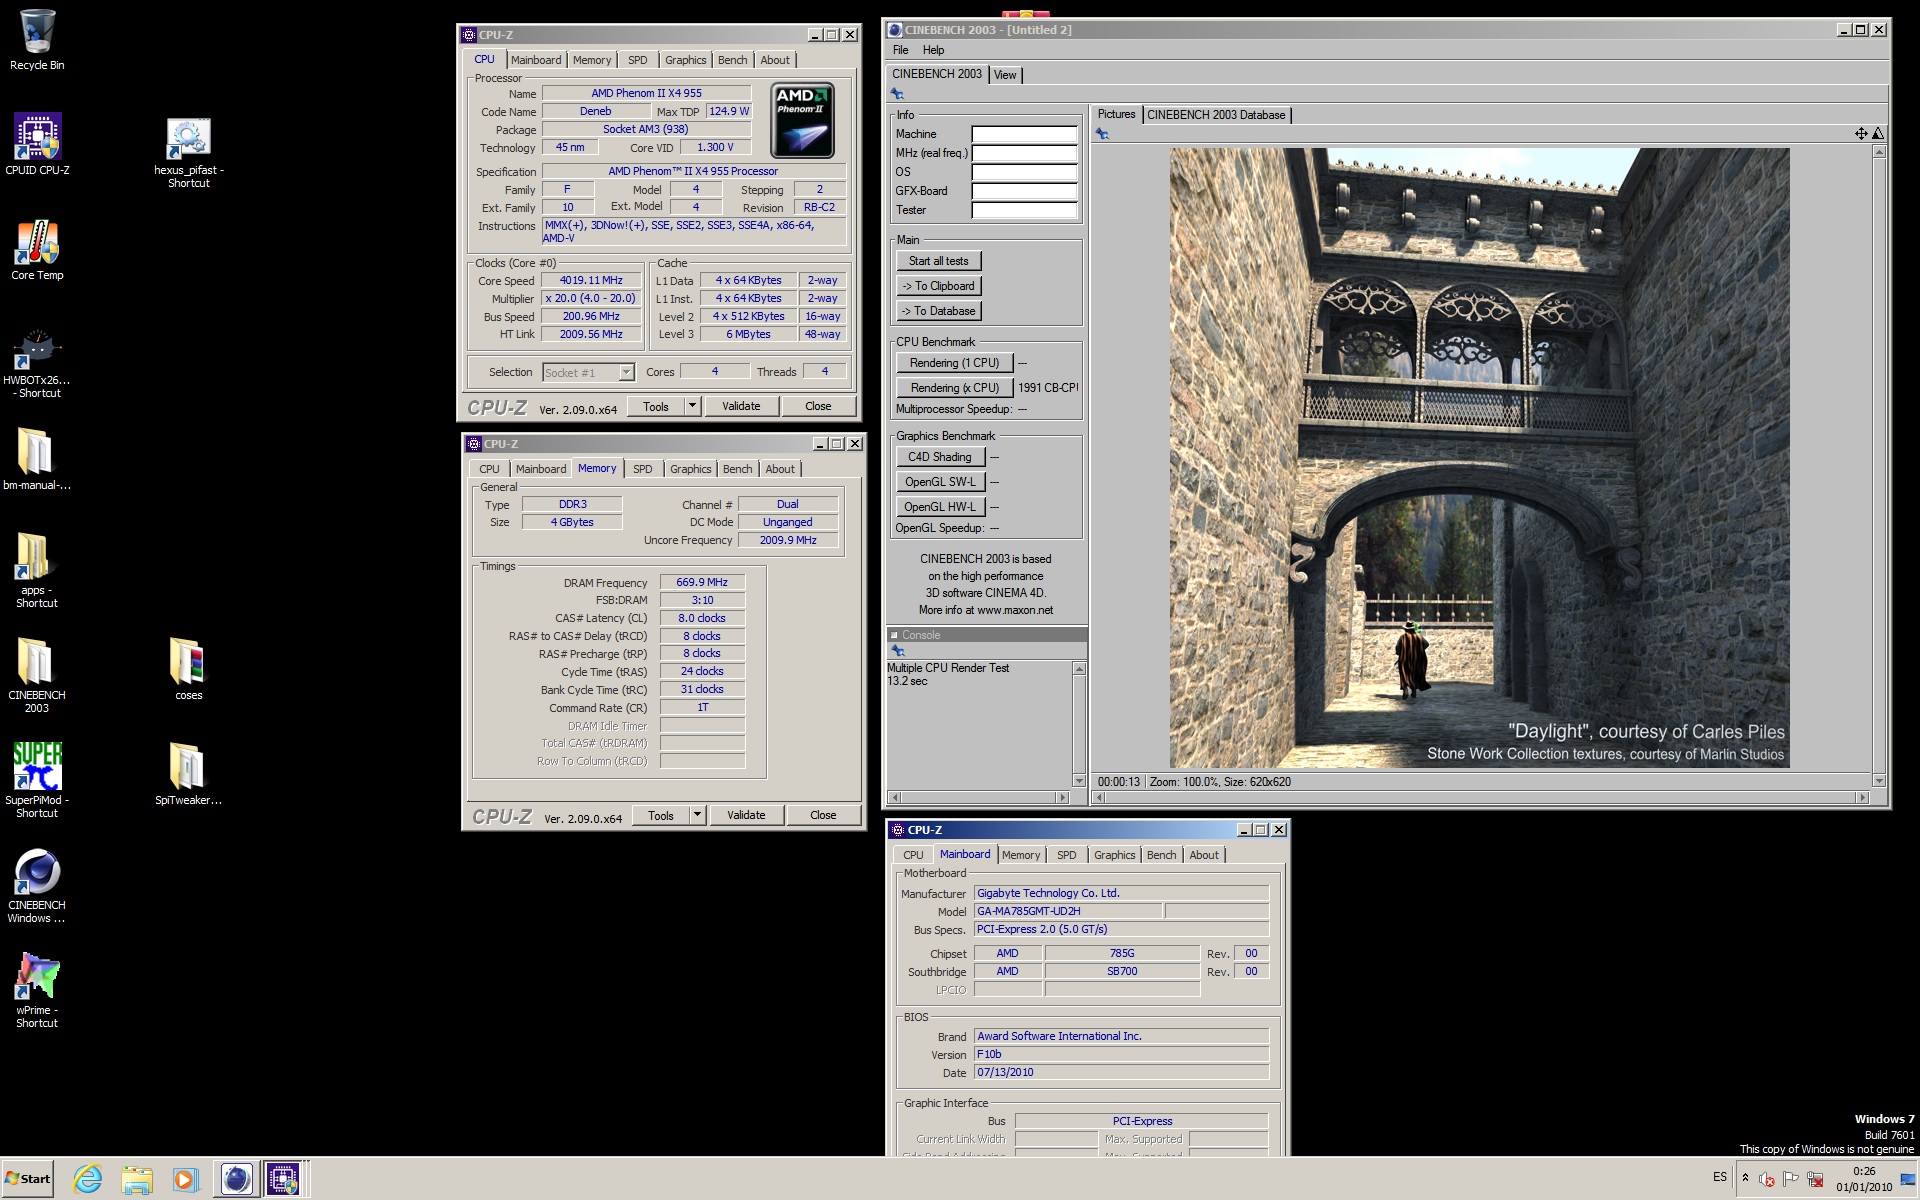Click the Start button on taskbar

click(27, 1179)
